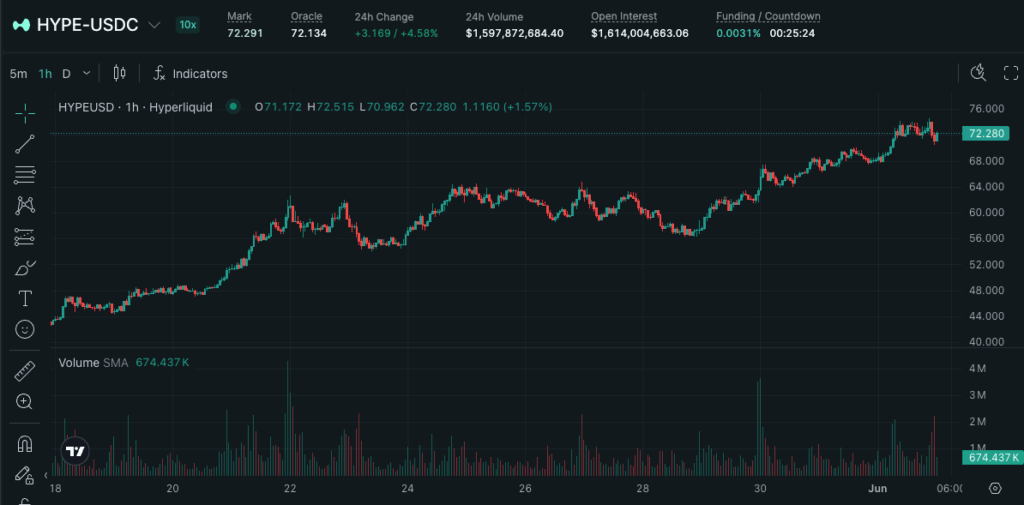Click the Oracle price label
Viewport: 1024px width, 505px height.
pos(306,16)
